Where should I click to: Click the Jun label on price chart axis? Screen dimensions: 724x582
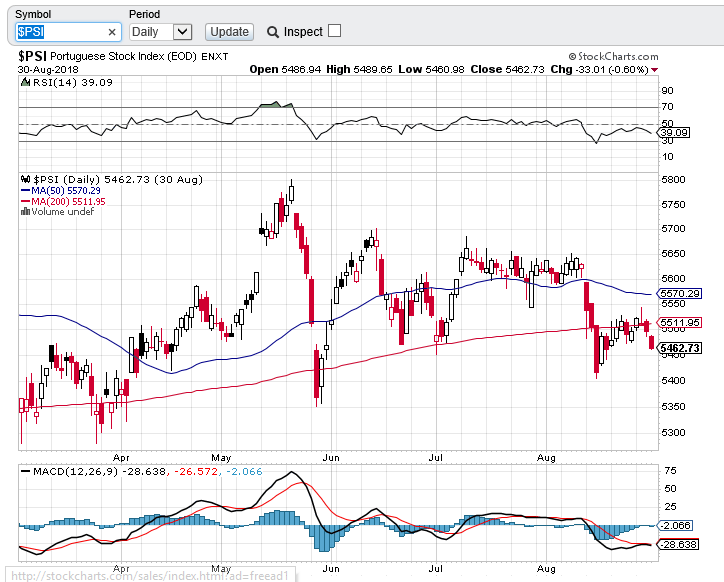(331, 458)
